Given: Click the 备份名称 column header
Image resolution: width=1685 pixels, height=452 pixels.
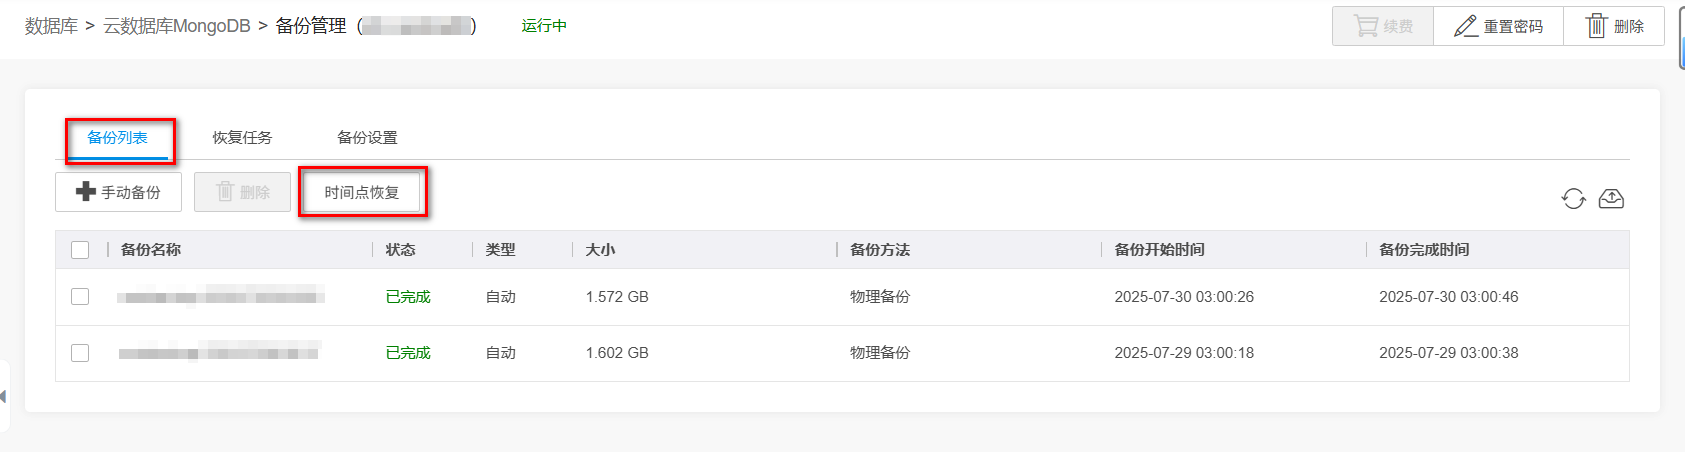Looking at the screenshot, I should (x=151, y=250).
